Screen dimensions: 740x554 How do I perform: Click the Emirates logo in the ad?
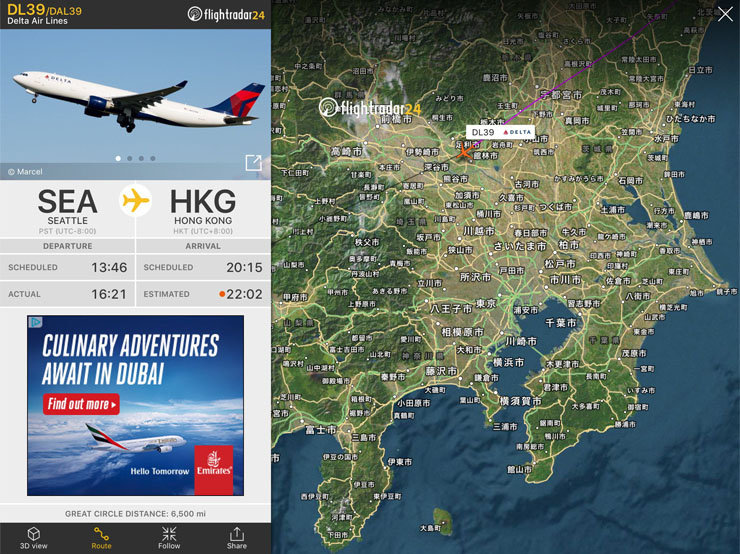tap(214, 470)
